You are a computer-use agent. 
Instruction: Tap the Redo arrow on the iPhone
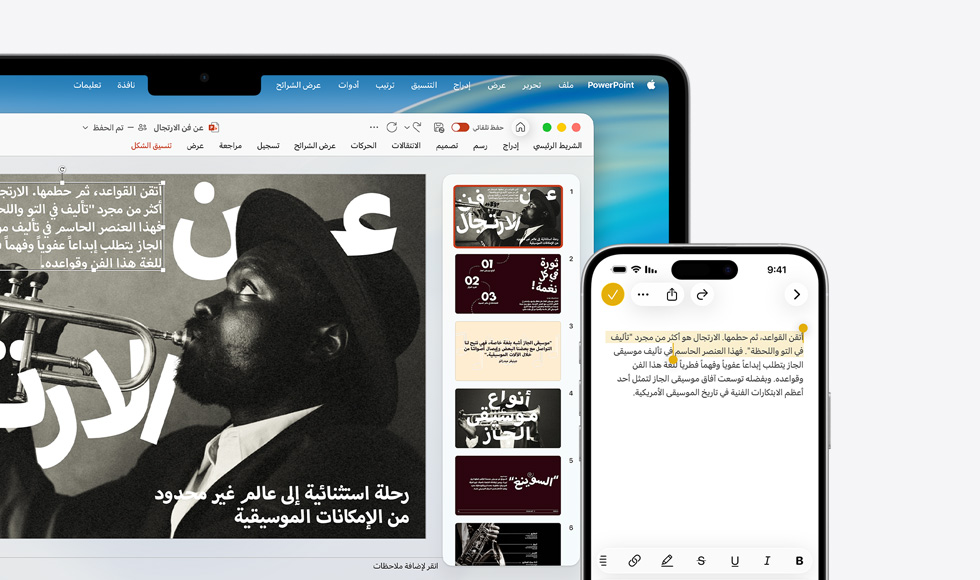pos(702,294)
